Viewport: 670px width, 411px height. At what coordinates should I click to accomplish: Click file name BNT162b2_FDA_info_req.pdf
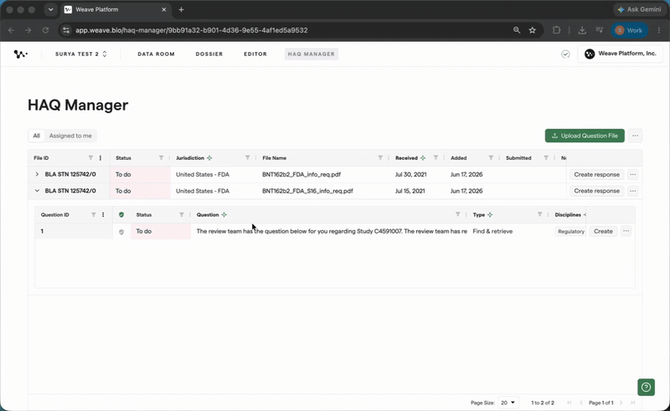[x=301, y=174]
